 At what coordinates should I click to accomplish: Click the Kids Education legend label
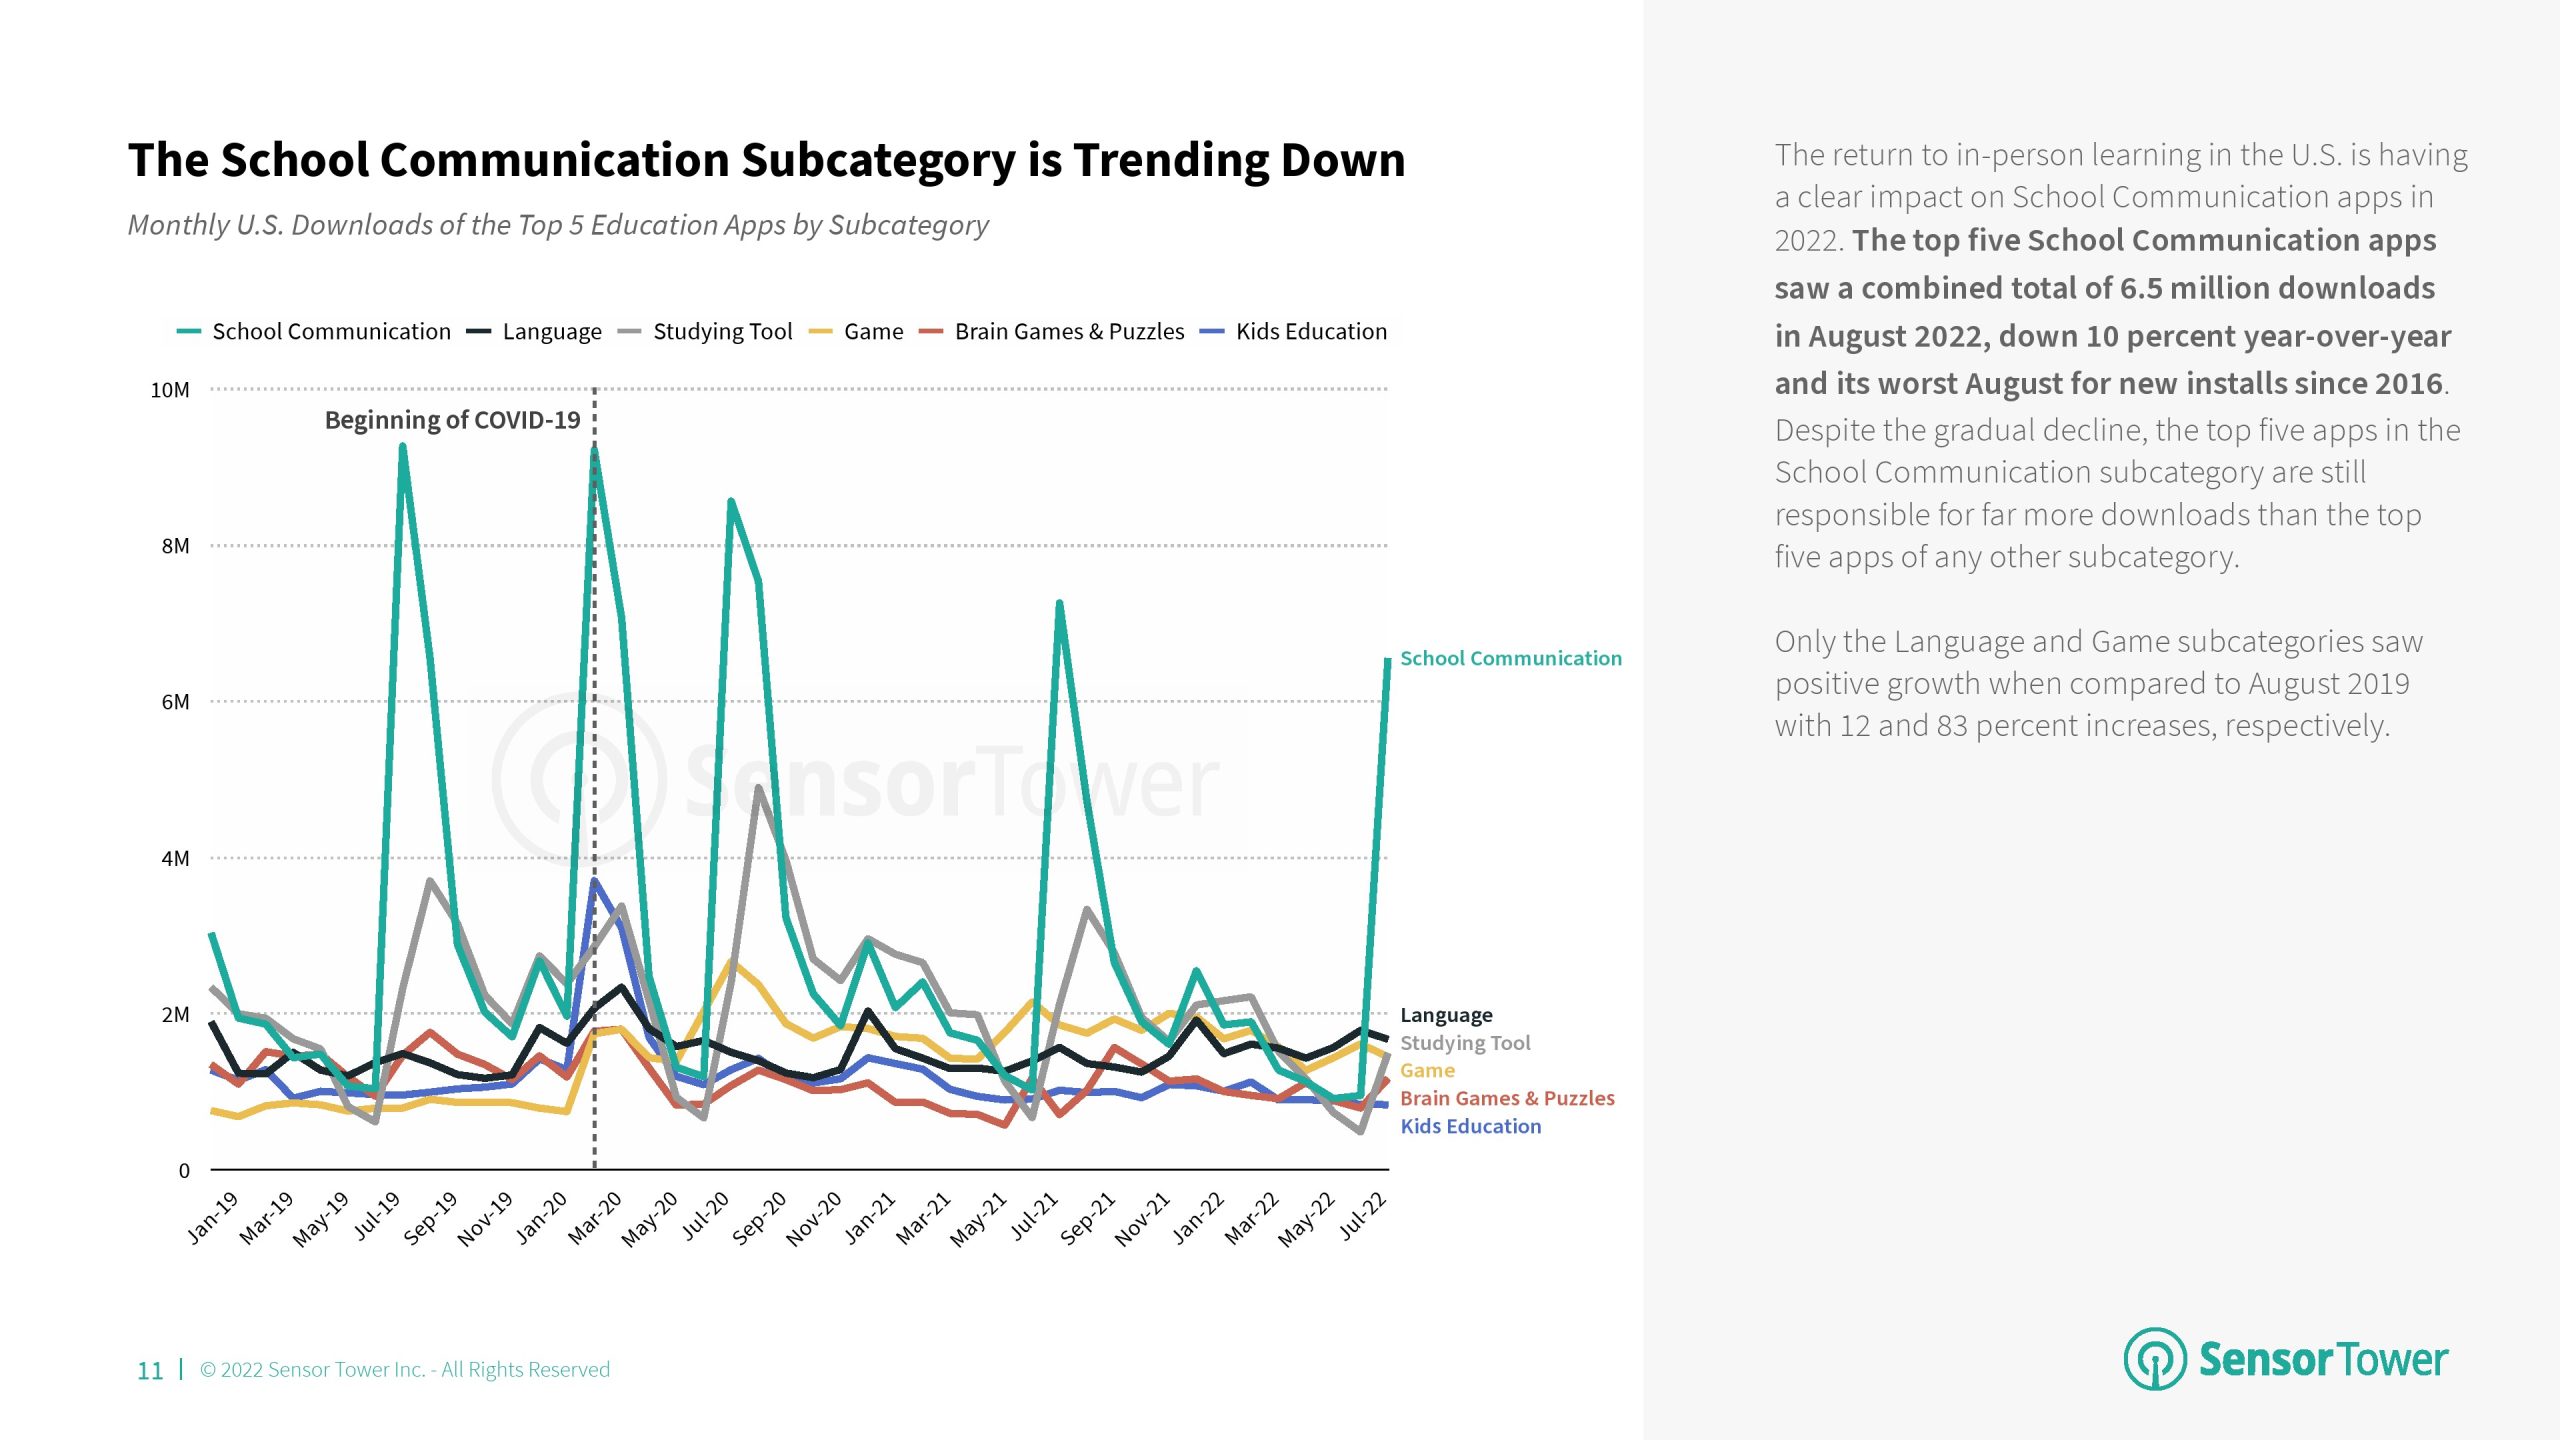[1310, 332]
